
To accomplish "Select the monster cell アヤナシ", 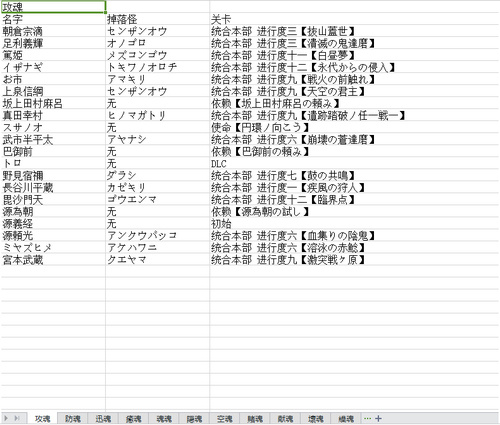I will (158, 139).
